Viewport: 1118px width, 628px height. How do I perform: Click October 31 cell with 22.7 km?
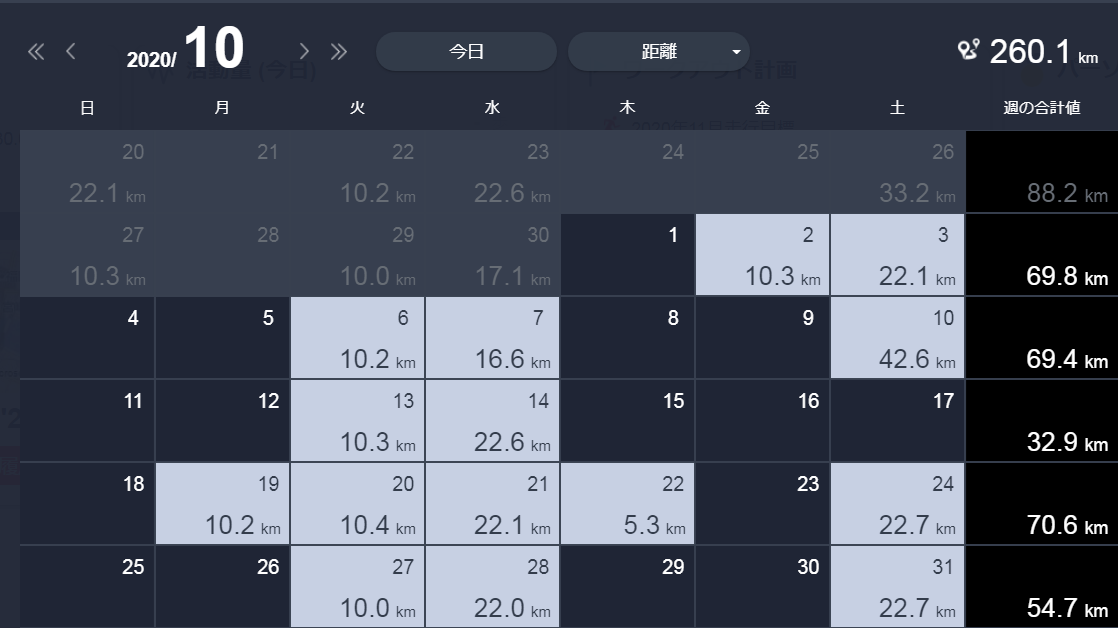click(x=897, y=587)
